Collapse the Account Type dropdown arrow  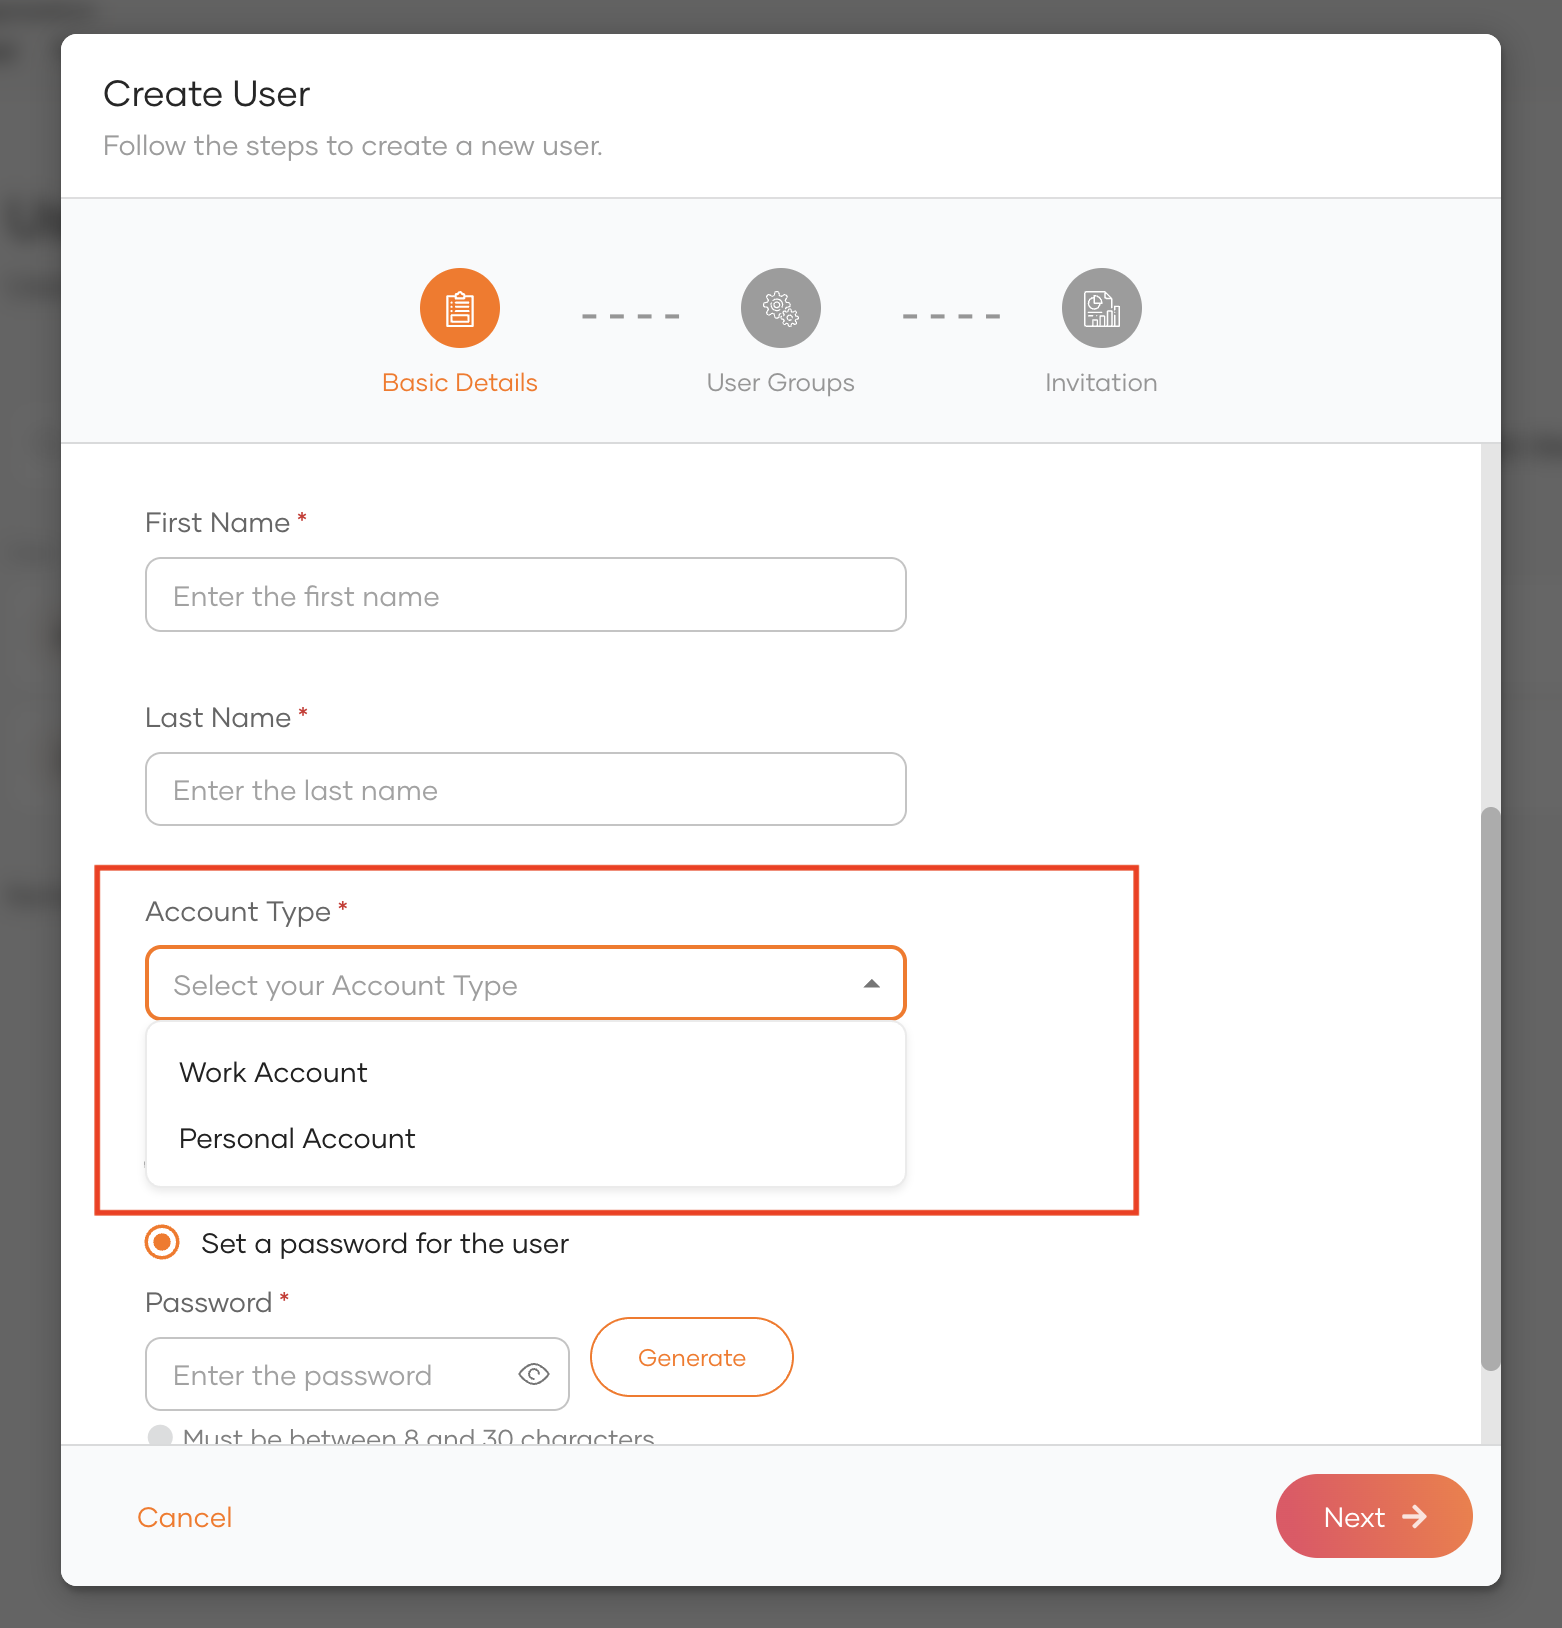(872, 984)
